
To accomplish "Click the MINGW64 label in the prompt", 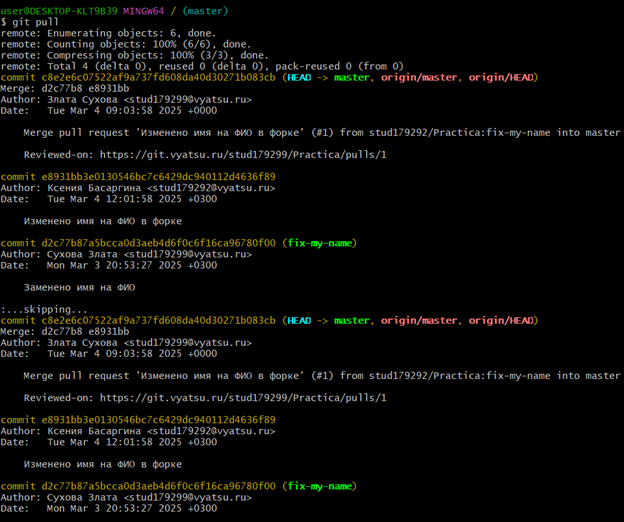I will 144,11.
